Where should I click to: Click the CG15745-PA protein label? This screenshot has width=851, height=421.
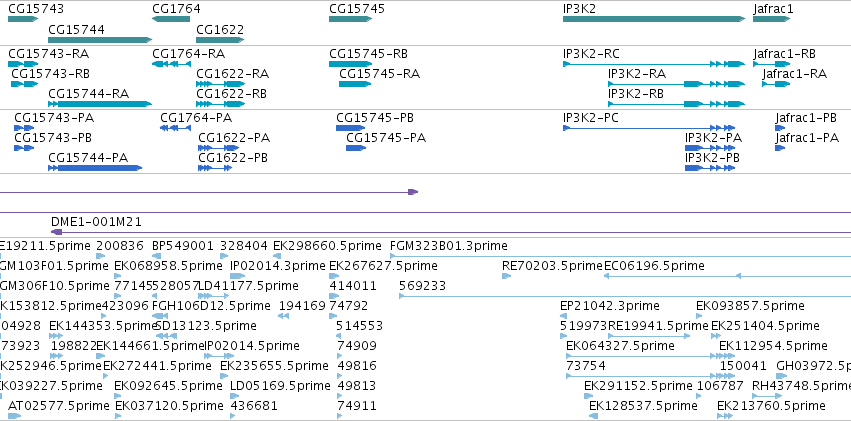pos(386,138)
